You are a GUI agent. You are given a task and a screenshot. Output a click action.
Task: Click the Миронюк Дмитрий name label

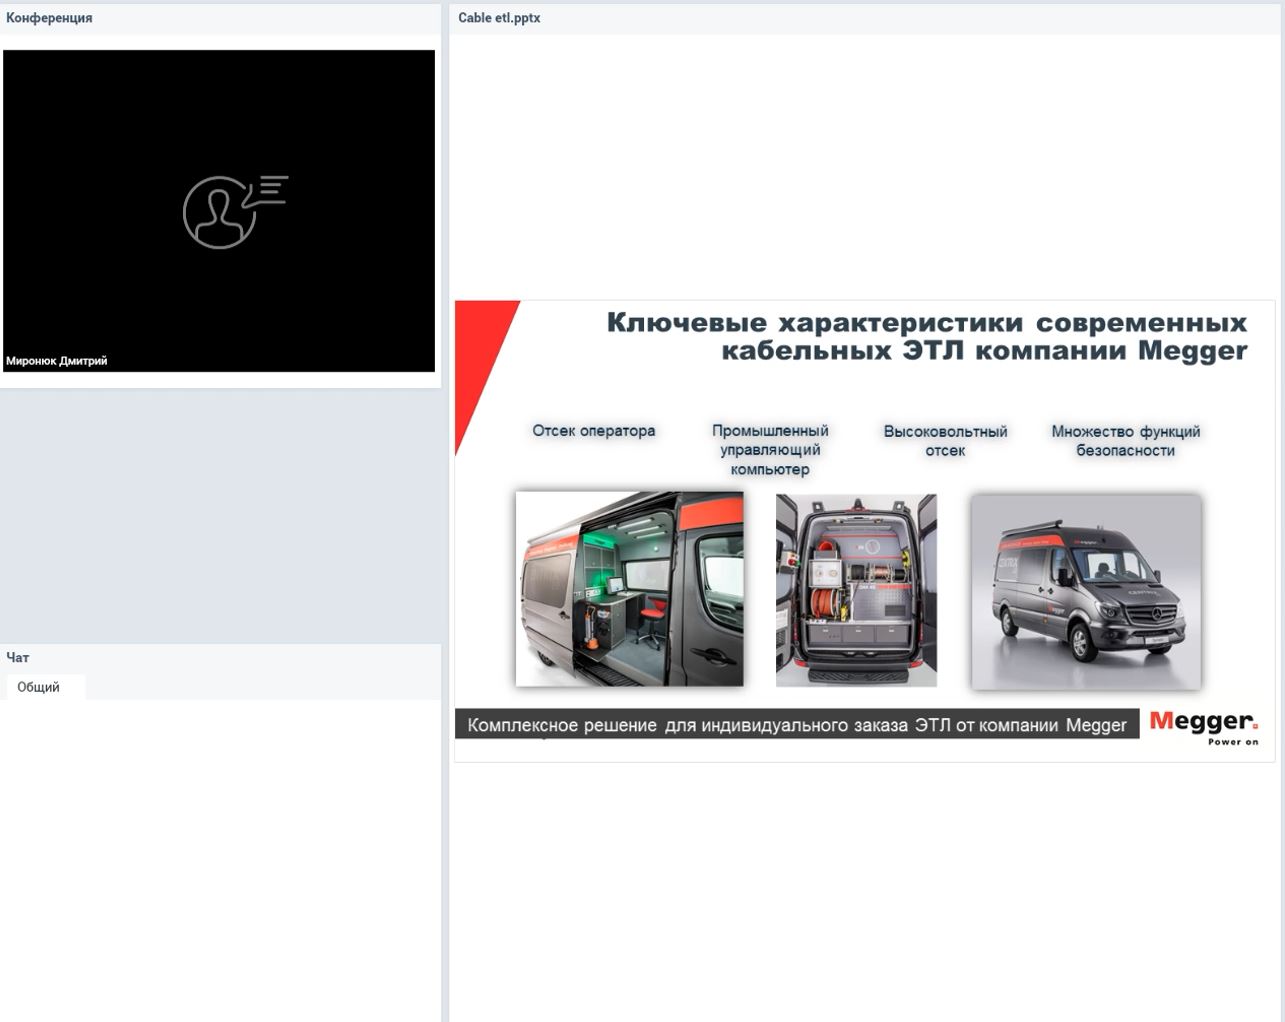57,361
